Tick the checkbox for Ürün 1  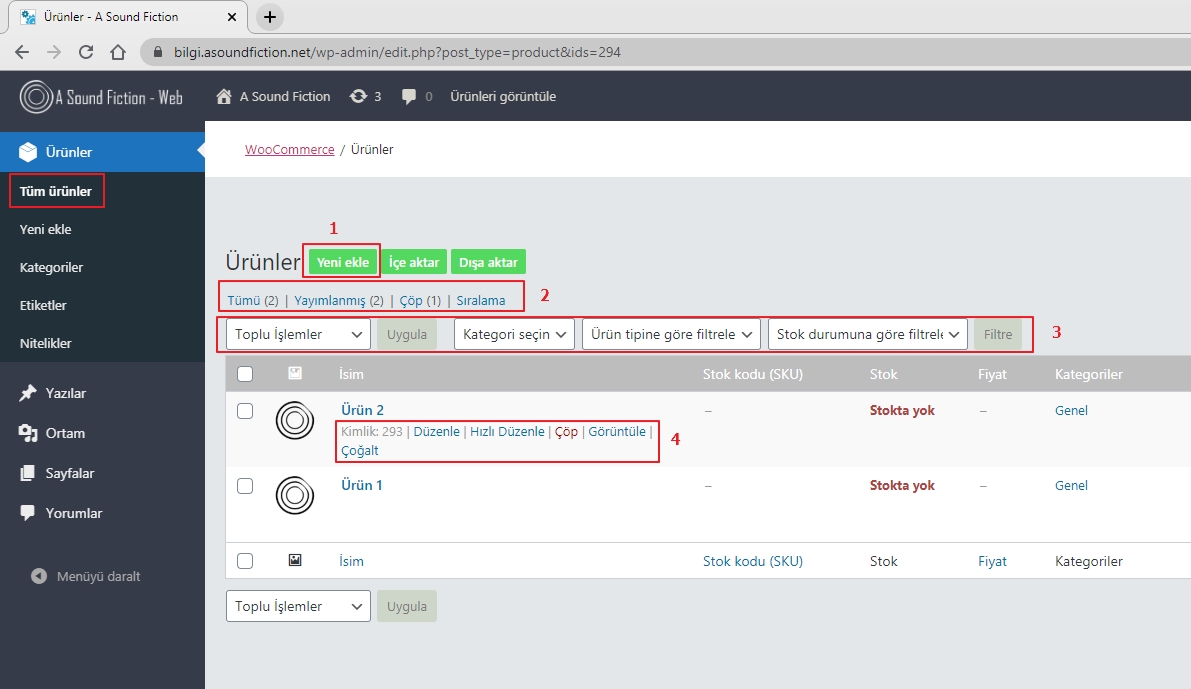click(245, 486)
